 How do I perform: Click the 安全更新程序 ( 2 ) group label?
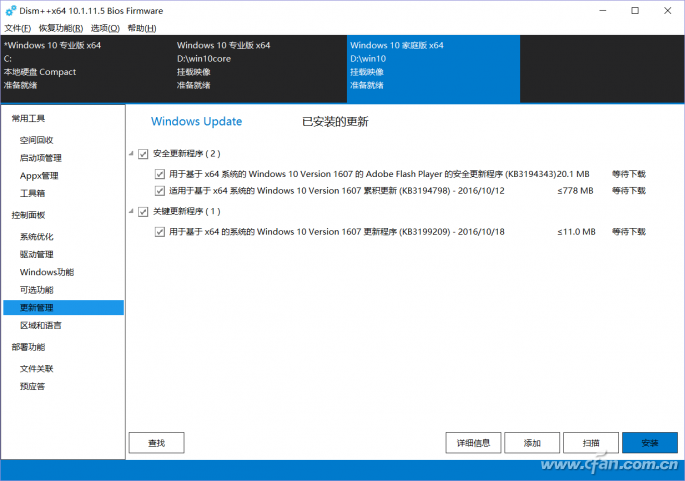[x=187, y=154]
